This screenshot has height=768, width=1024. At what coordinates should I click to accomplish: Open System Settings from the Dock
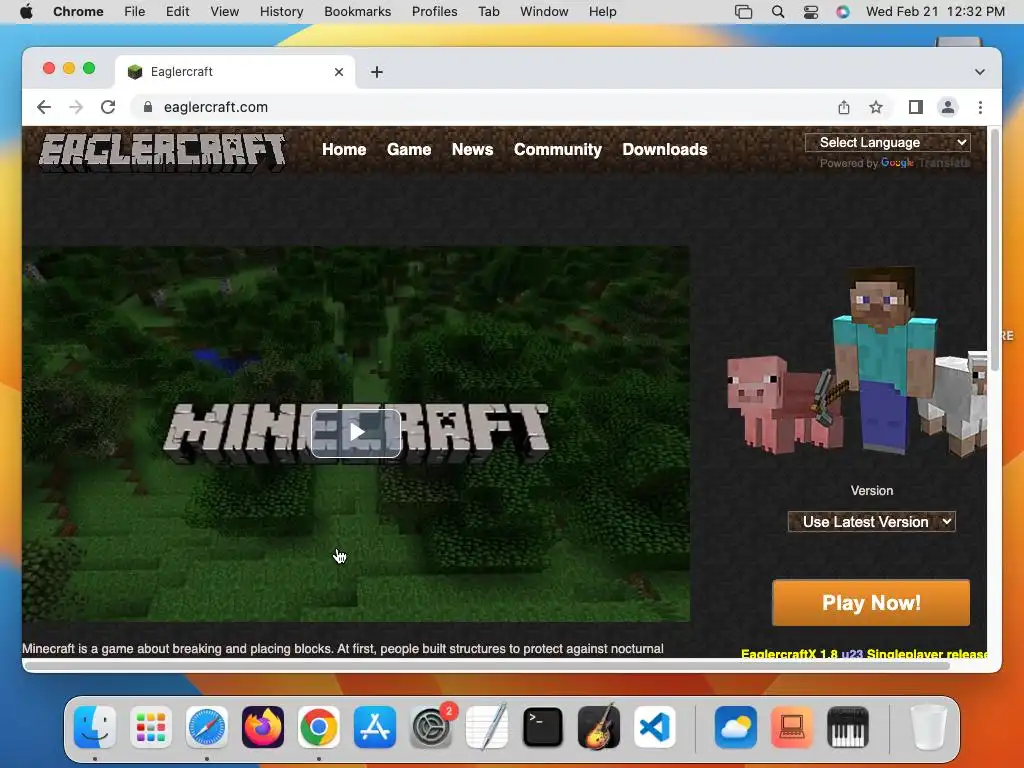tap(431, 727)
